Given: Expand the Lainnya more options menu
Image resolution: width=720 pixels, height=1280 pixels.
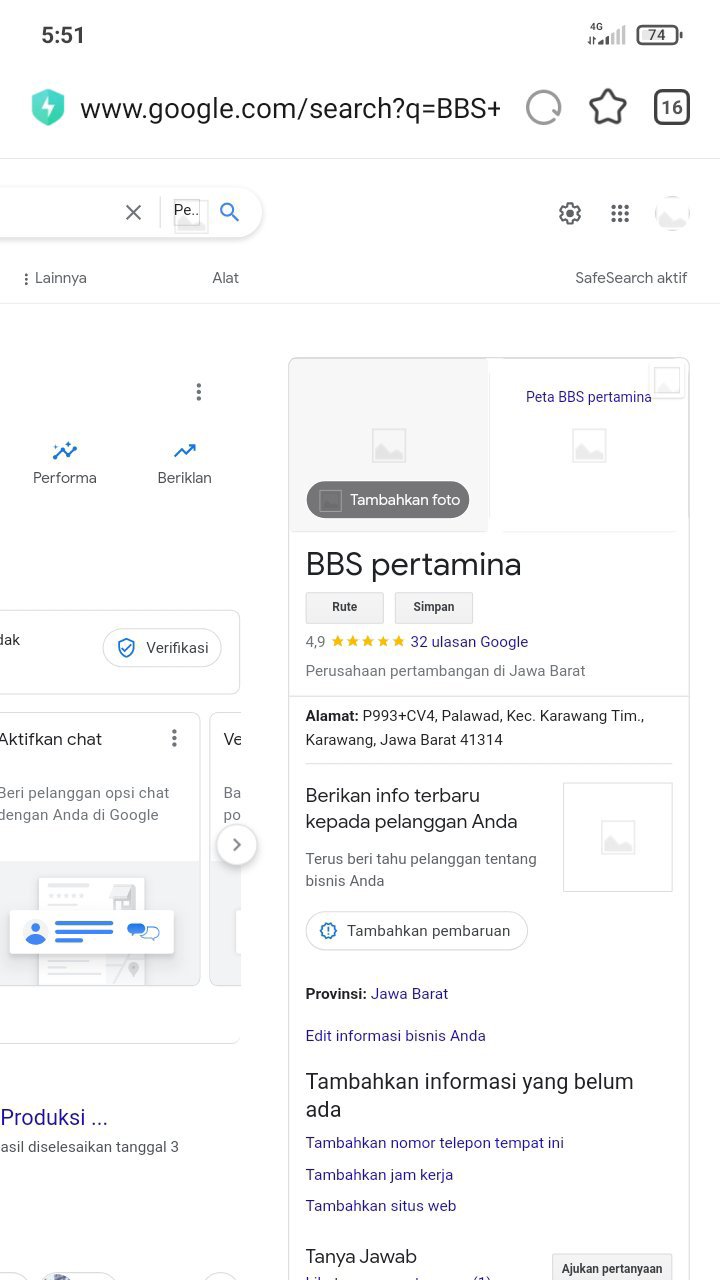Looking at the screenshot, I should click(55, 278).
